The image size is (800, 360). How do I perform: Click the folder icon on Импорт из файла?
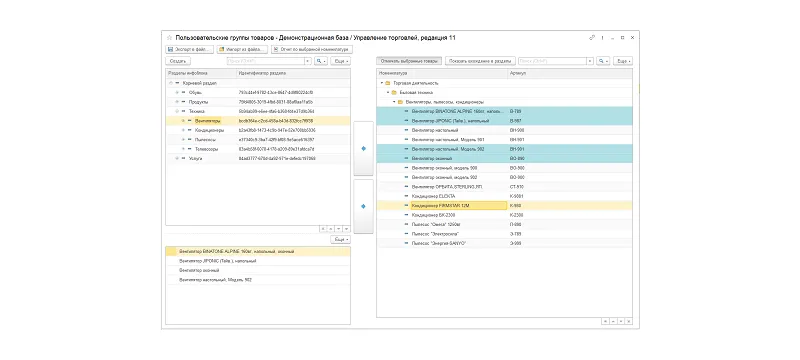(221, 49)
